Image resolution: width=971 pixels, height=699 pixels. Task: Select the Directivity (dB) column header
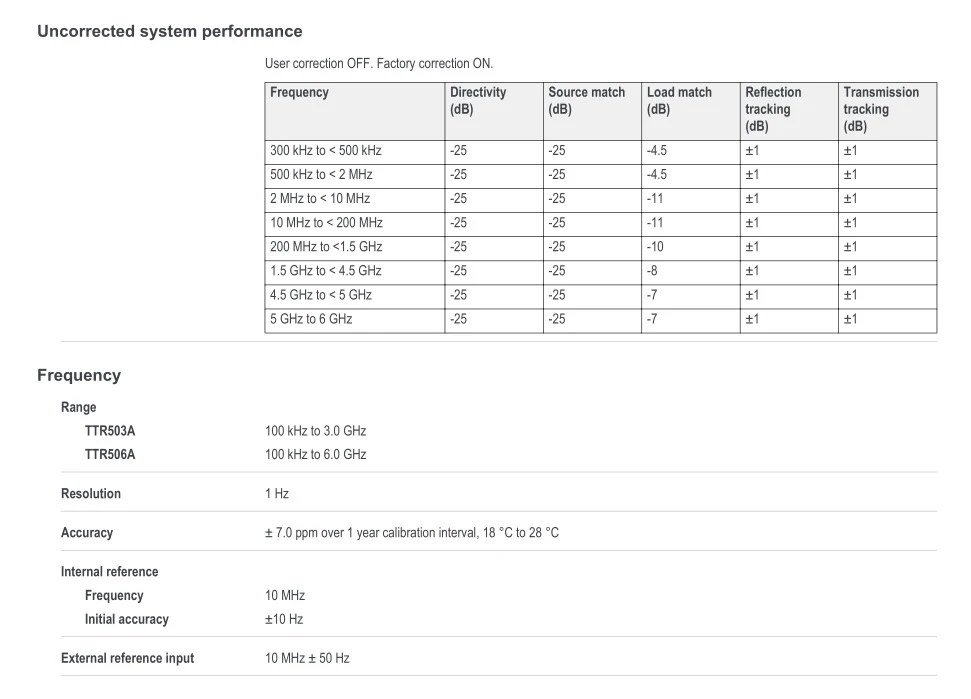tap(494, 111)
